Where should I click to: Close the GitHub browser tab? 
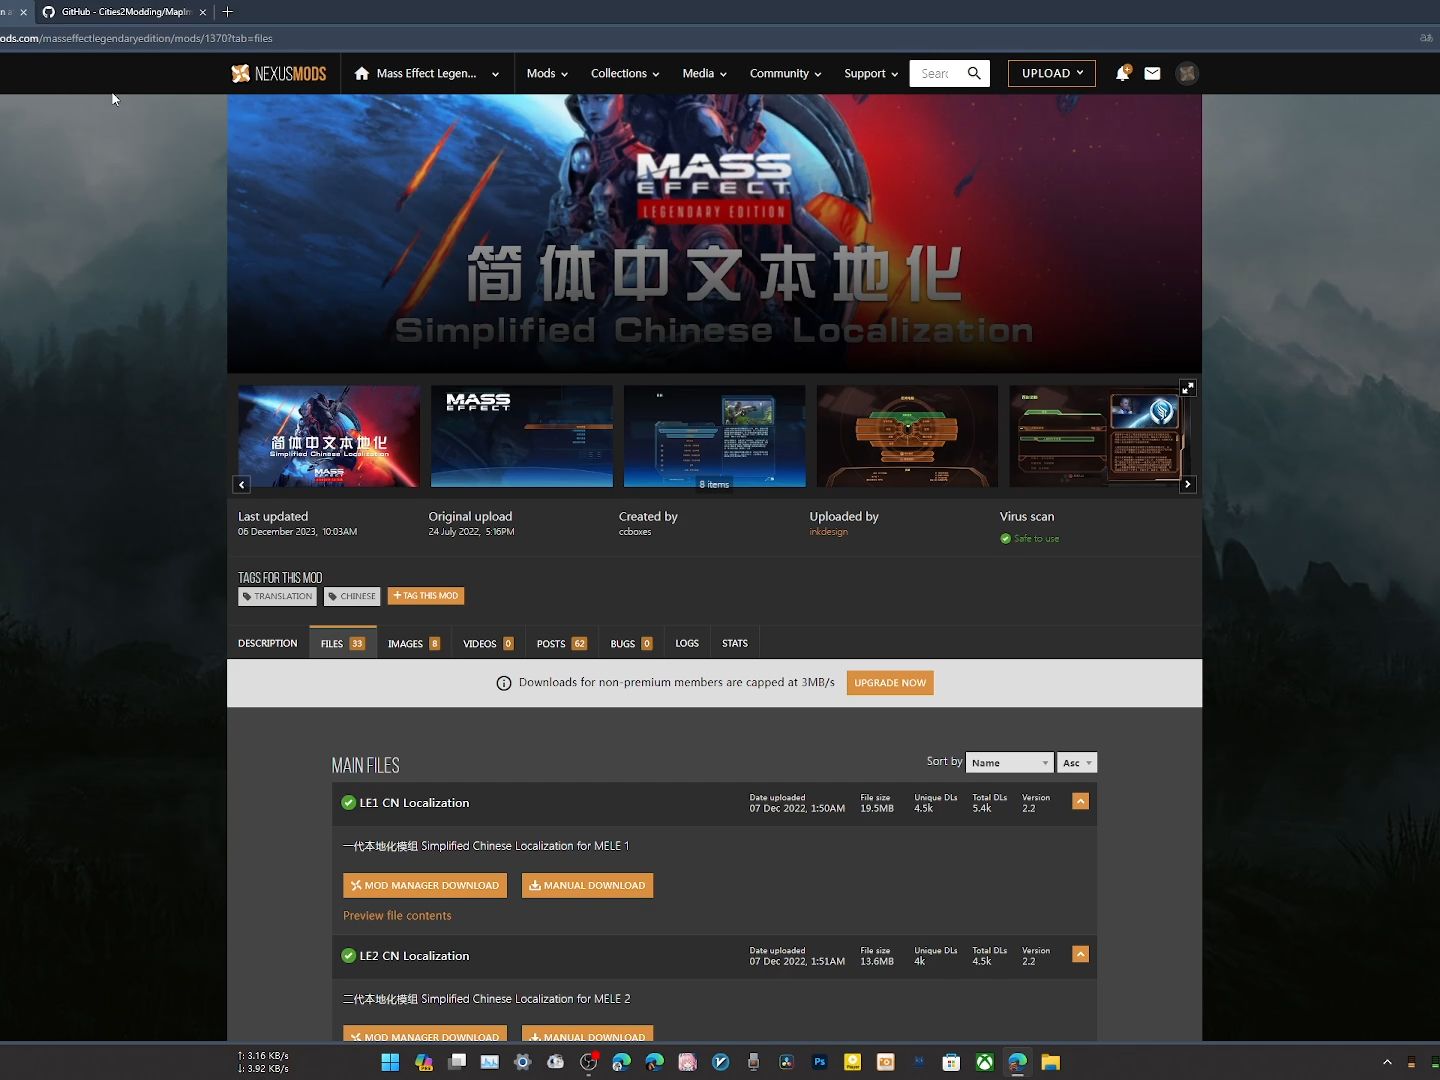(x=203, y=12)
